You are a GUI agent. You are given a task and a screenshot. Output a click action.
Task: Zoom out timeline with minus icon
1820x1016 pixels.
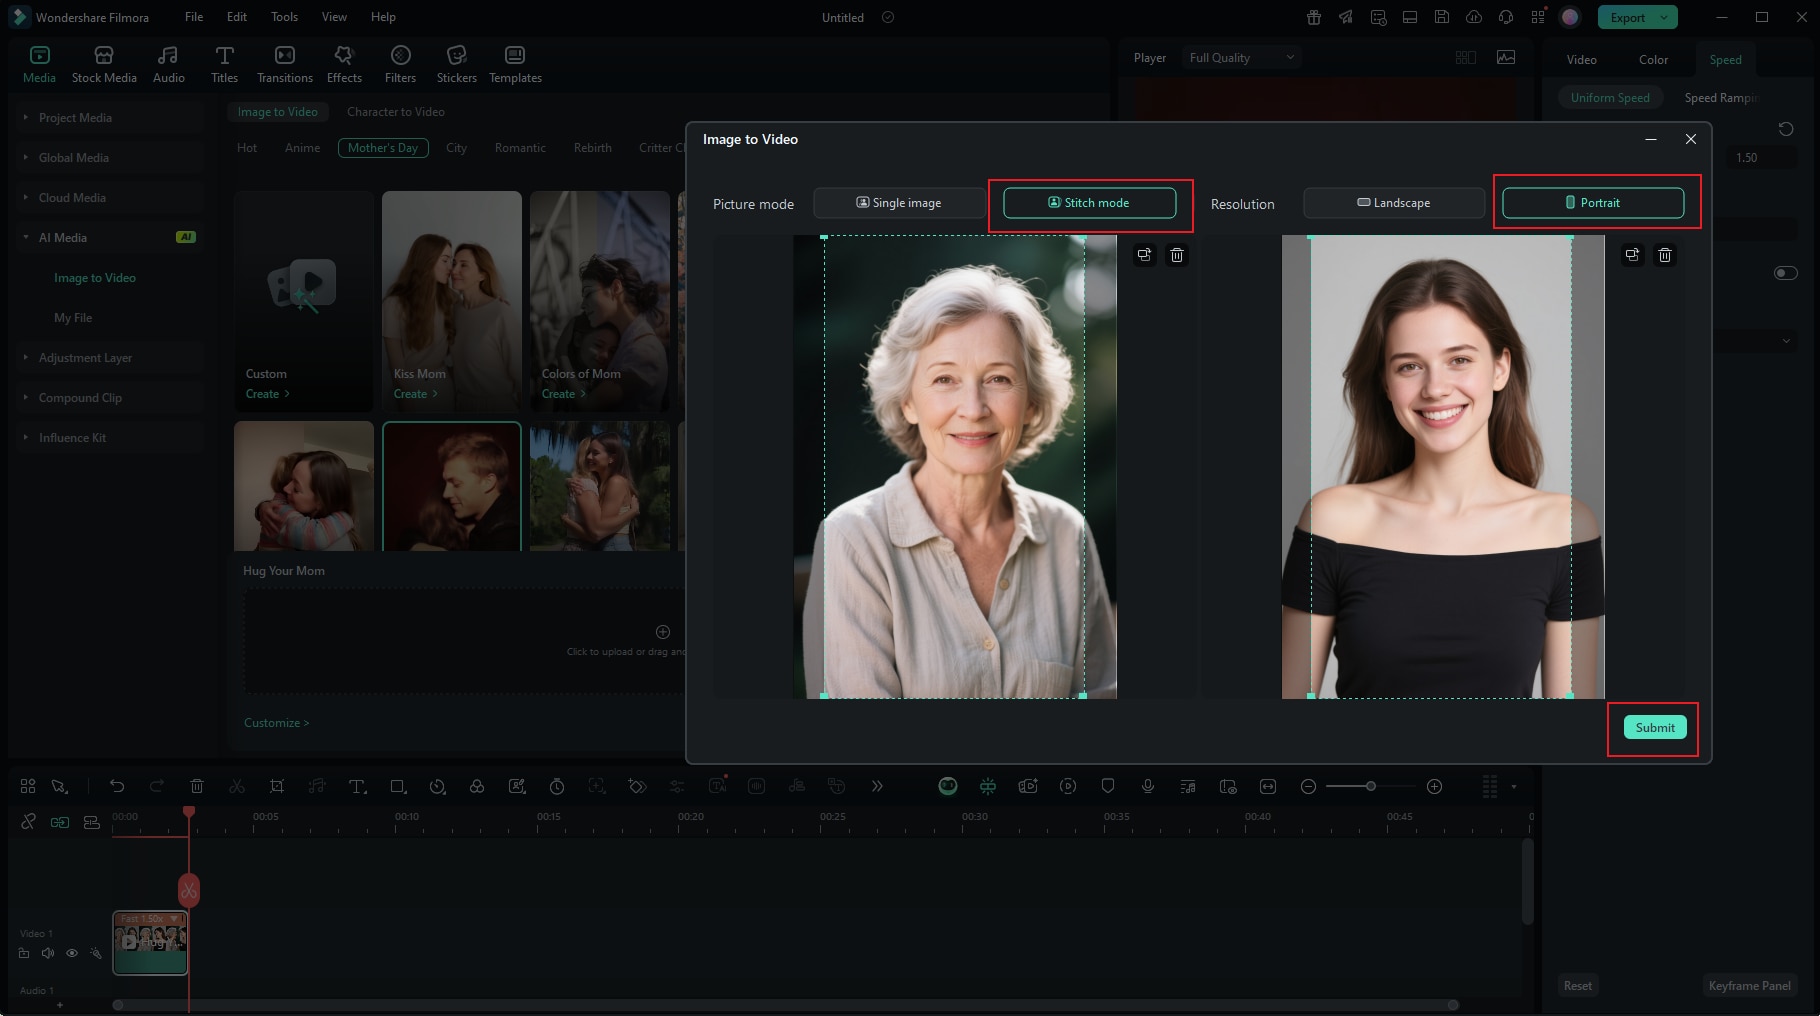point(1308,786)
